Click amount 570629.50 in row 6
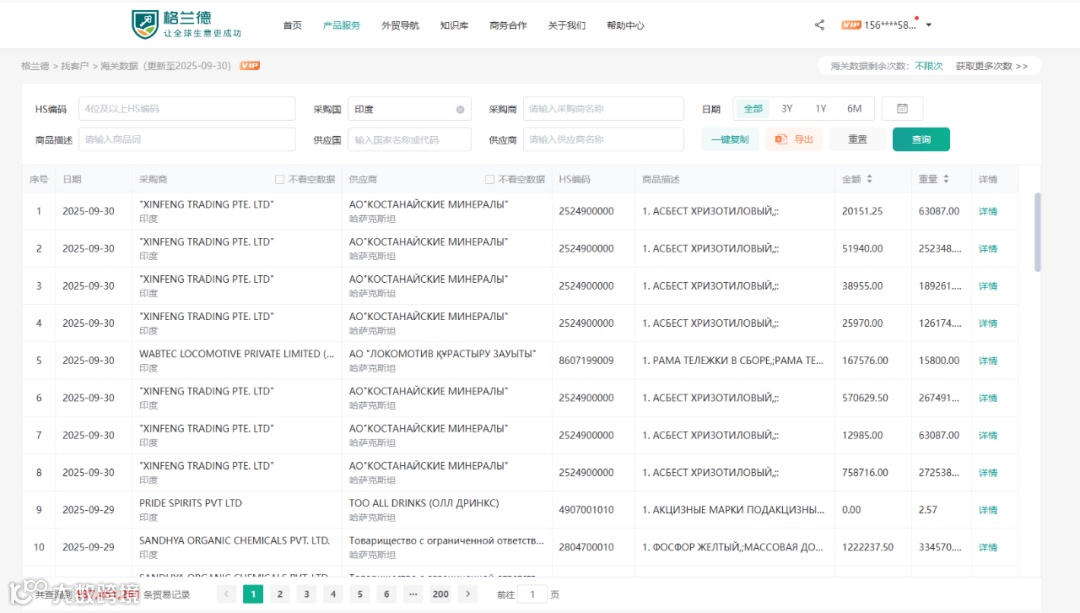This screenshot has height=613, width=1080. coord(865,397)
